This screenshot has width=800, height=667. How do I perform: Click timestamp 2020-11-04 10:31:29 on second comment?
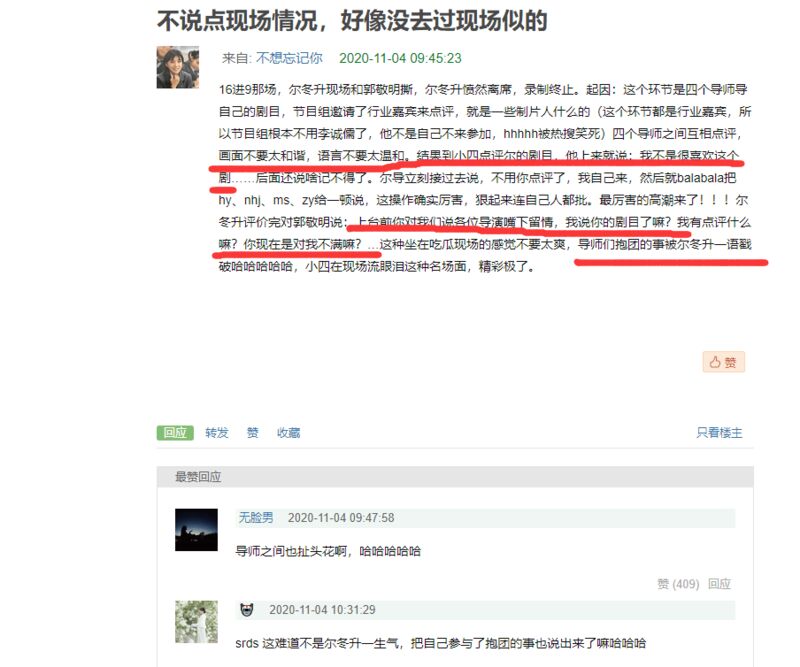[x=322, y=609]
